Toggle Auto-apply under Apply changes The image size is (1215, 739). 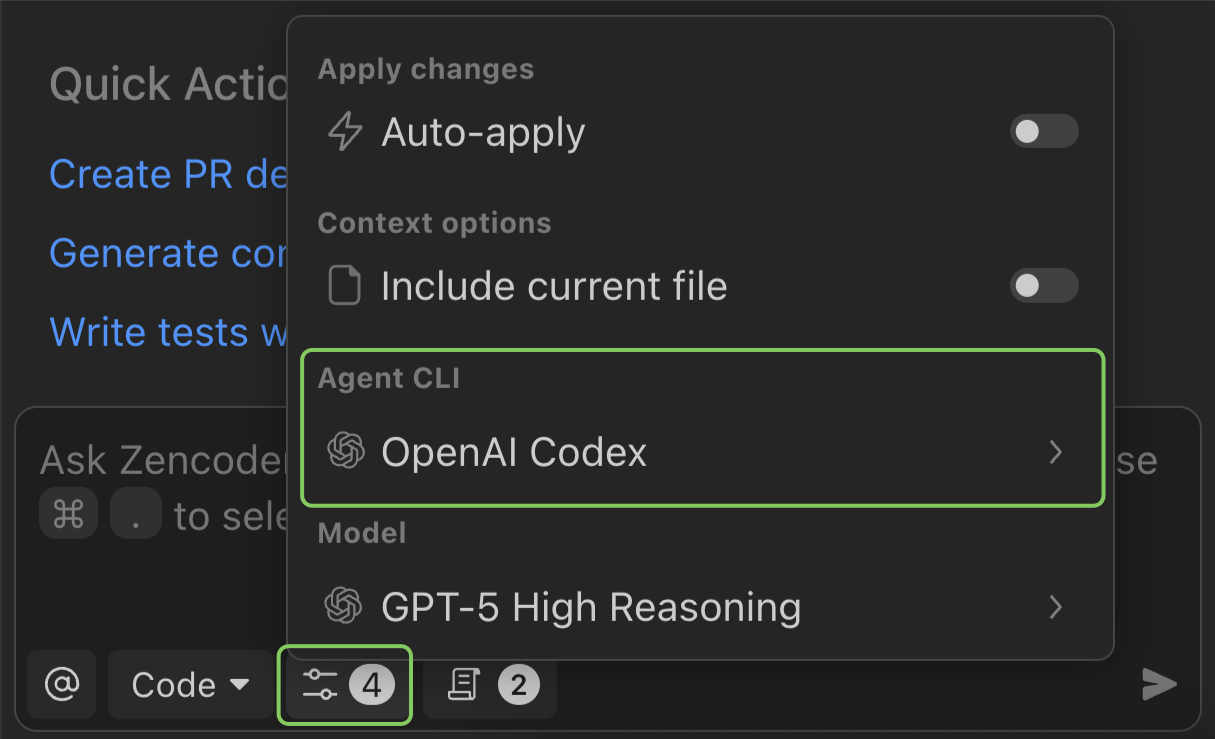click(1043, 131)
